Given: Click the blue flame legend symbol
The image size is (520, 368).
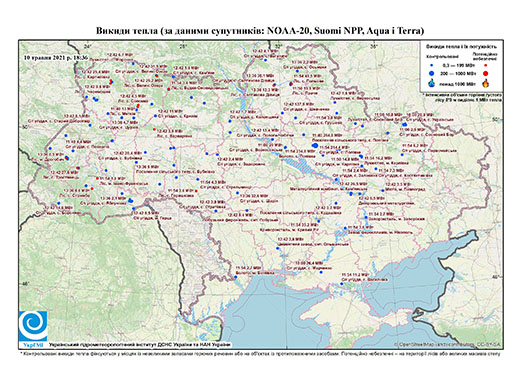Looking at the screenshot, I should pos(431,83).
